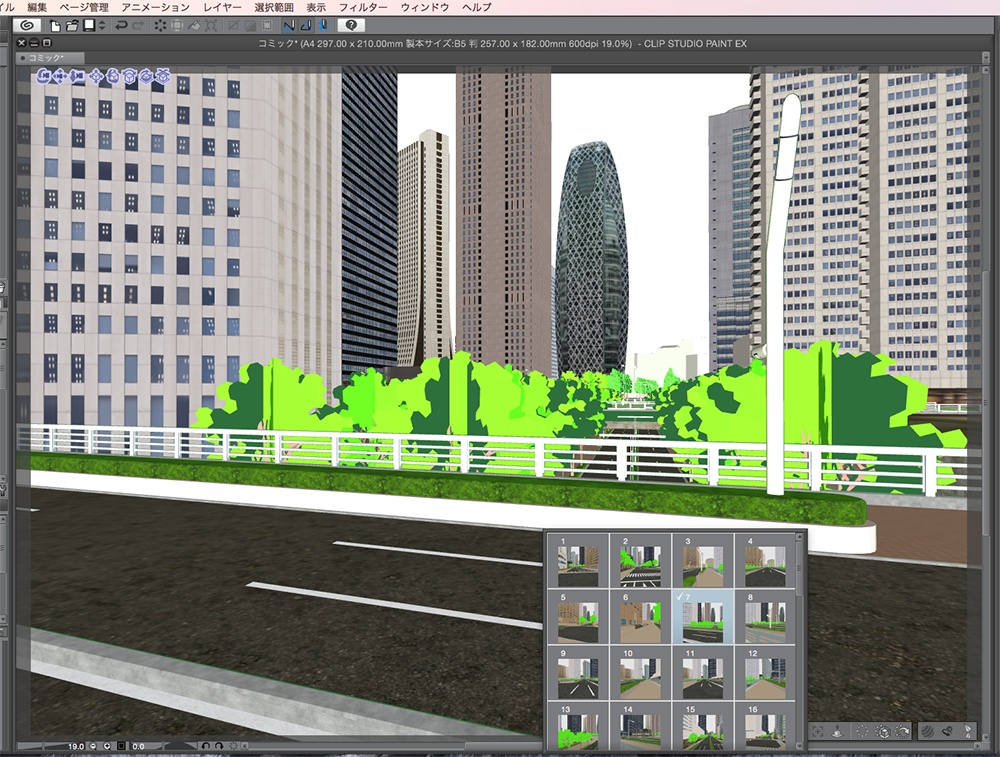The height and width of the screenshot is (757, 1000).
Task: Select camera preset thumbnail 3
Action: pos(702,561)
